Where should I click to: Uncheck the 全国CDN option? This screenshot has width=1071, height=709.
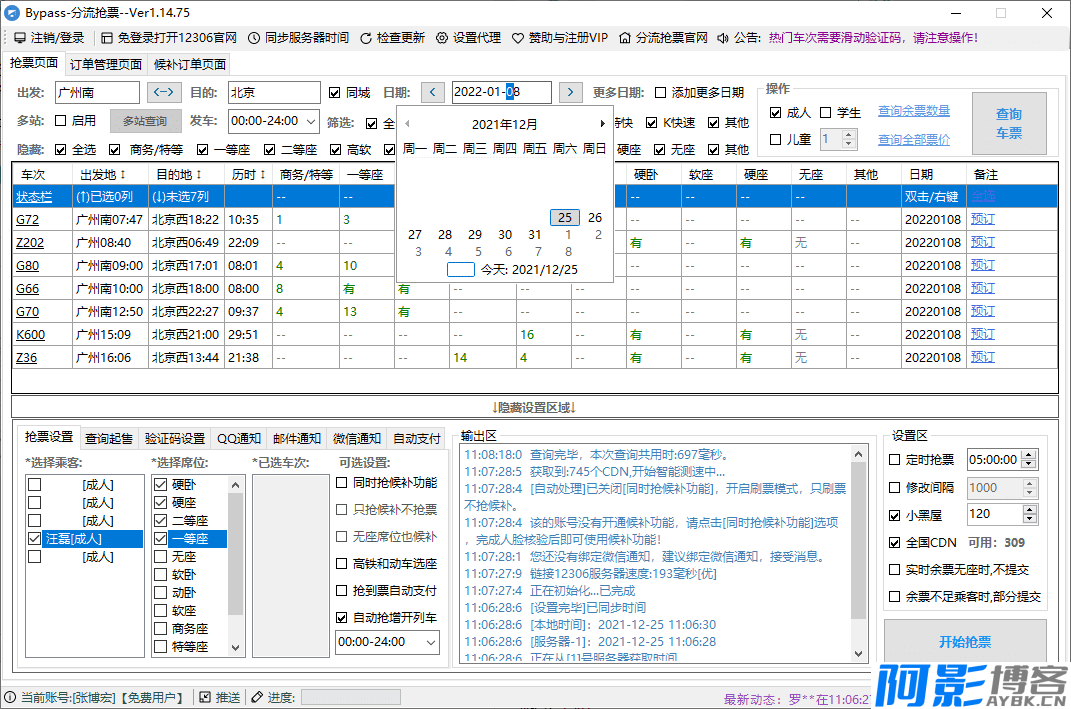point(895,543)
